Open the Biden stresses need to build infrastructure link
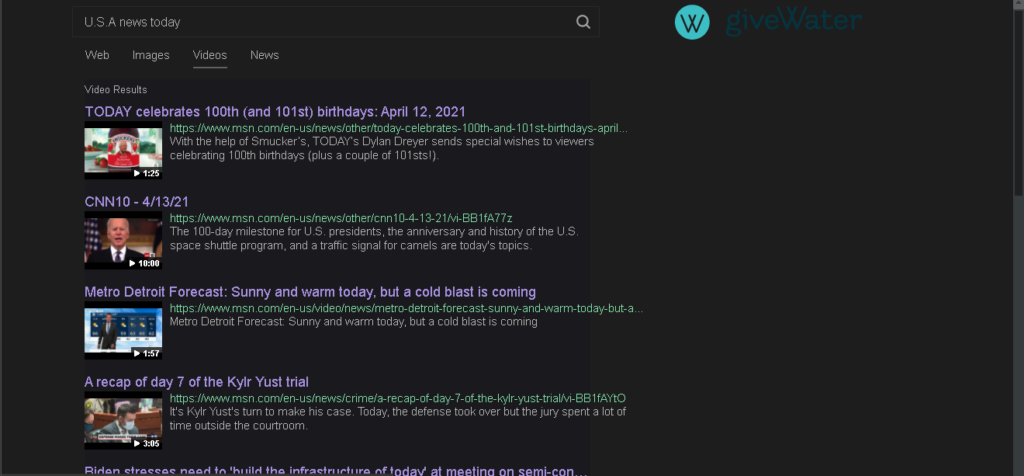1024x476 pixels. [336, 471]
